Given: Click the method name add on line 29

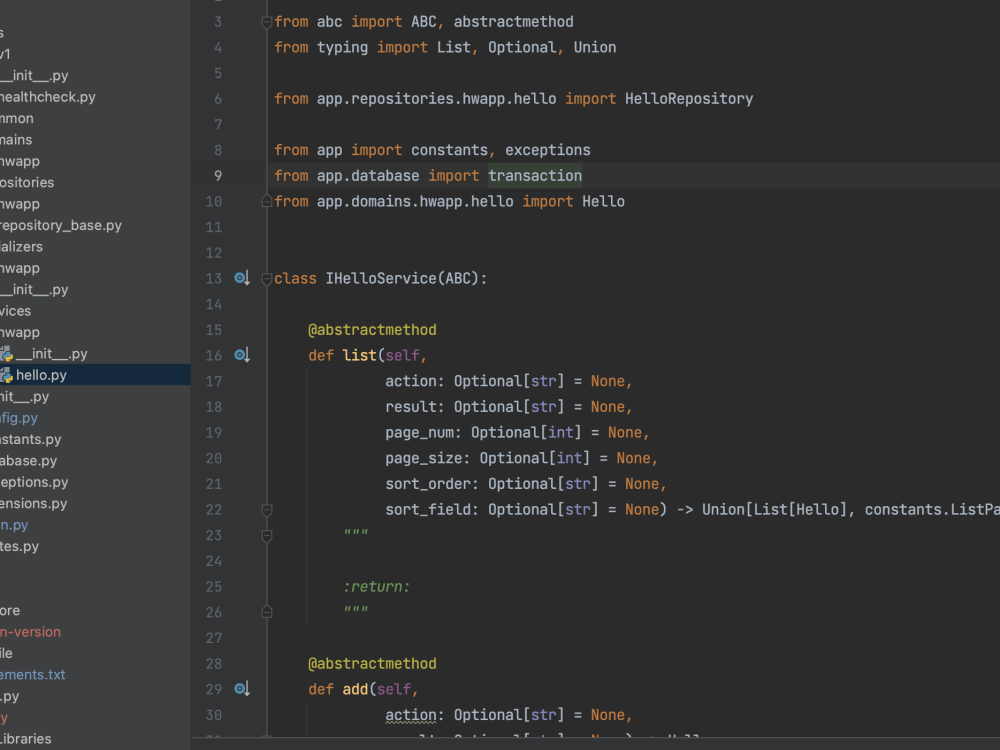Looking at the screenshot, I should (355, 689).
